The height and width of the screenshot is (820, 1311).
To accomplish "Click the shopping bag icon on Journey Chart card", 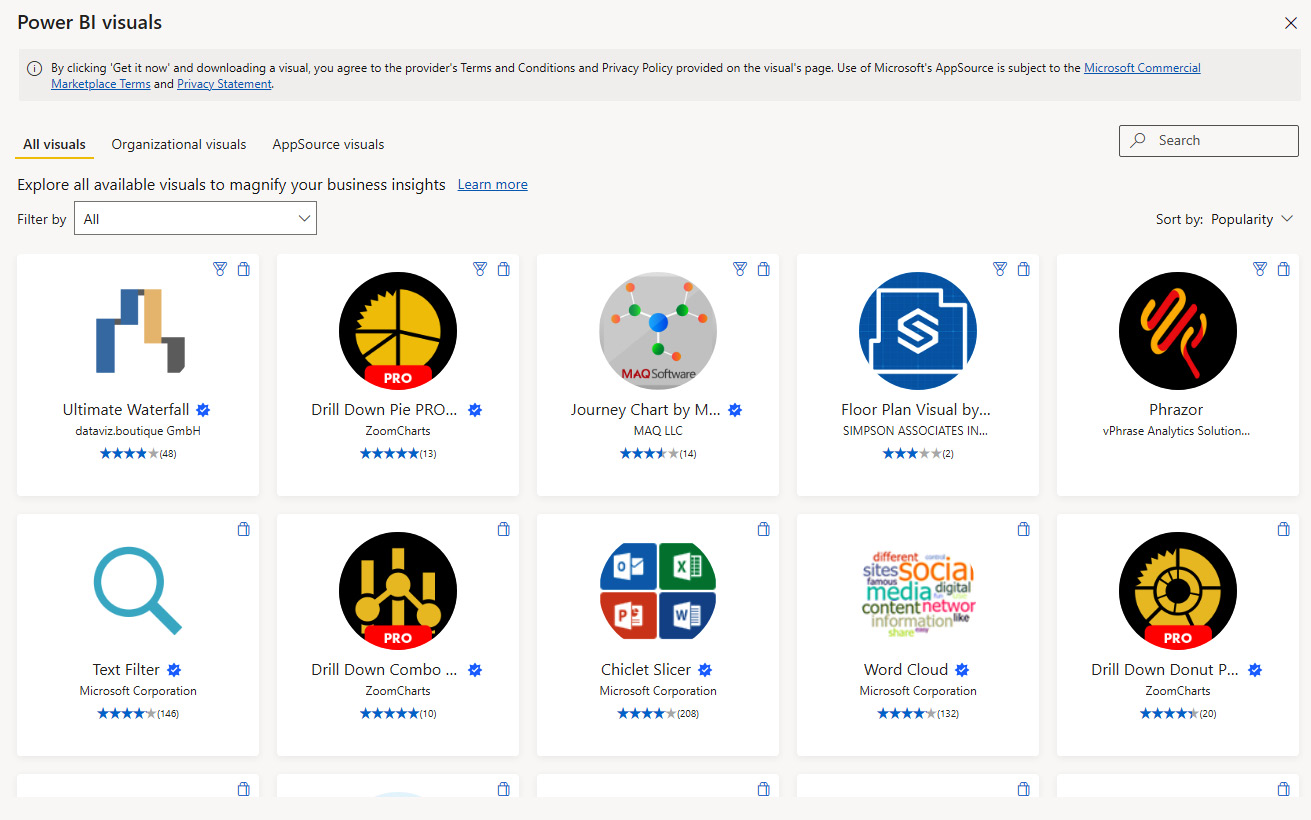I will point(764,269).
